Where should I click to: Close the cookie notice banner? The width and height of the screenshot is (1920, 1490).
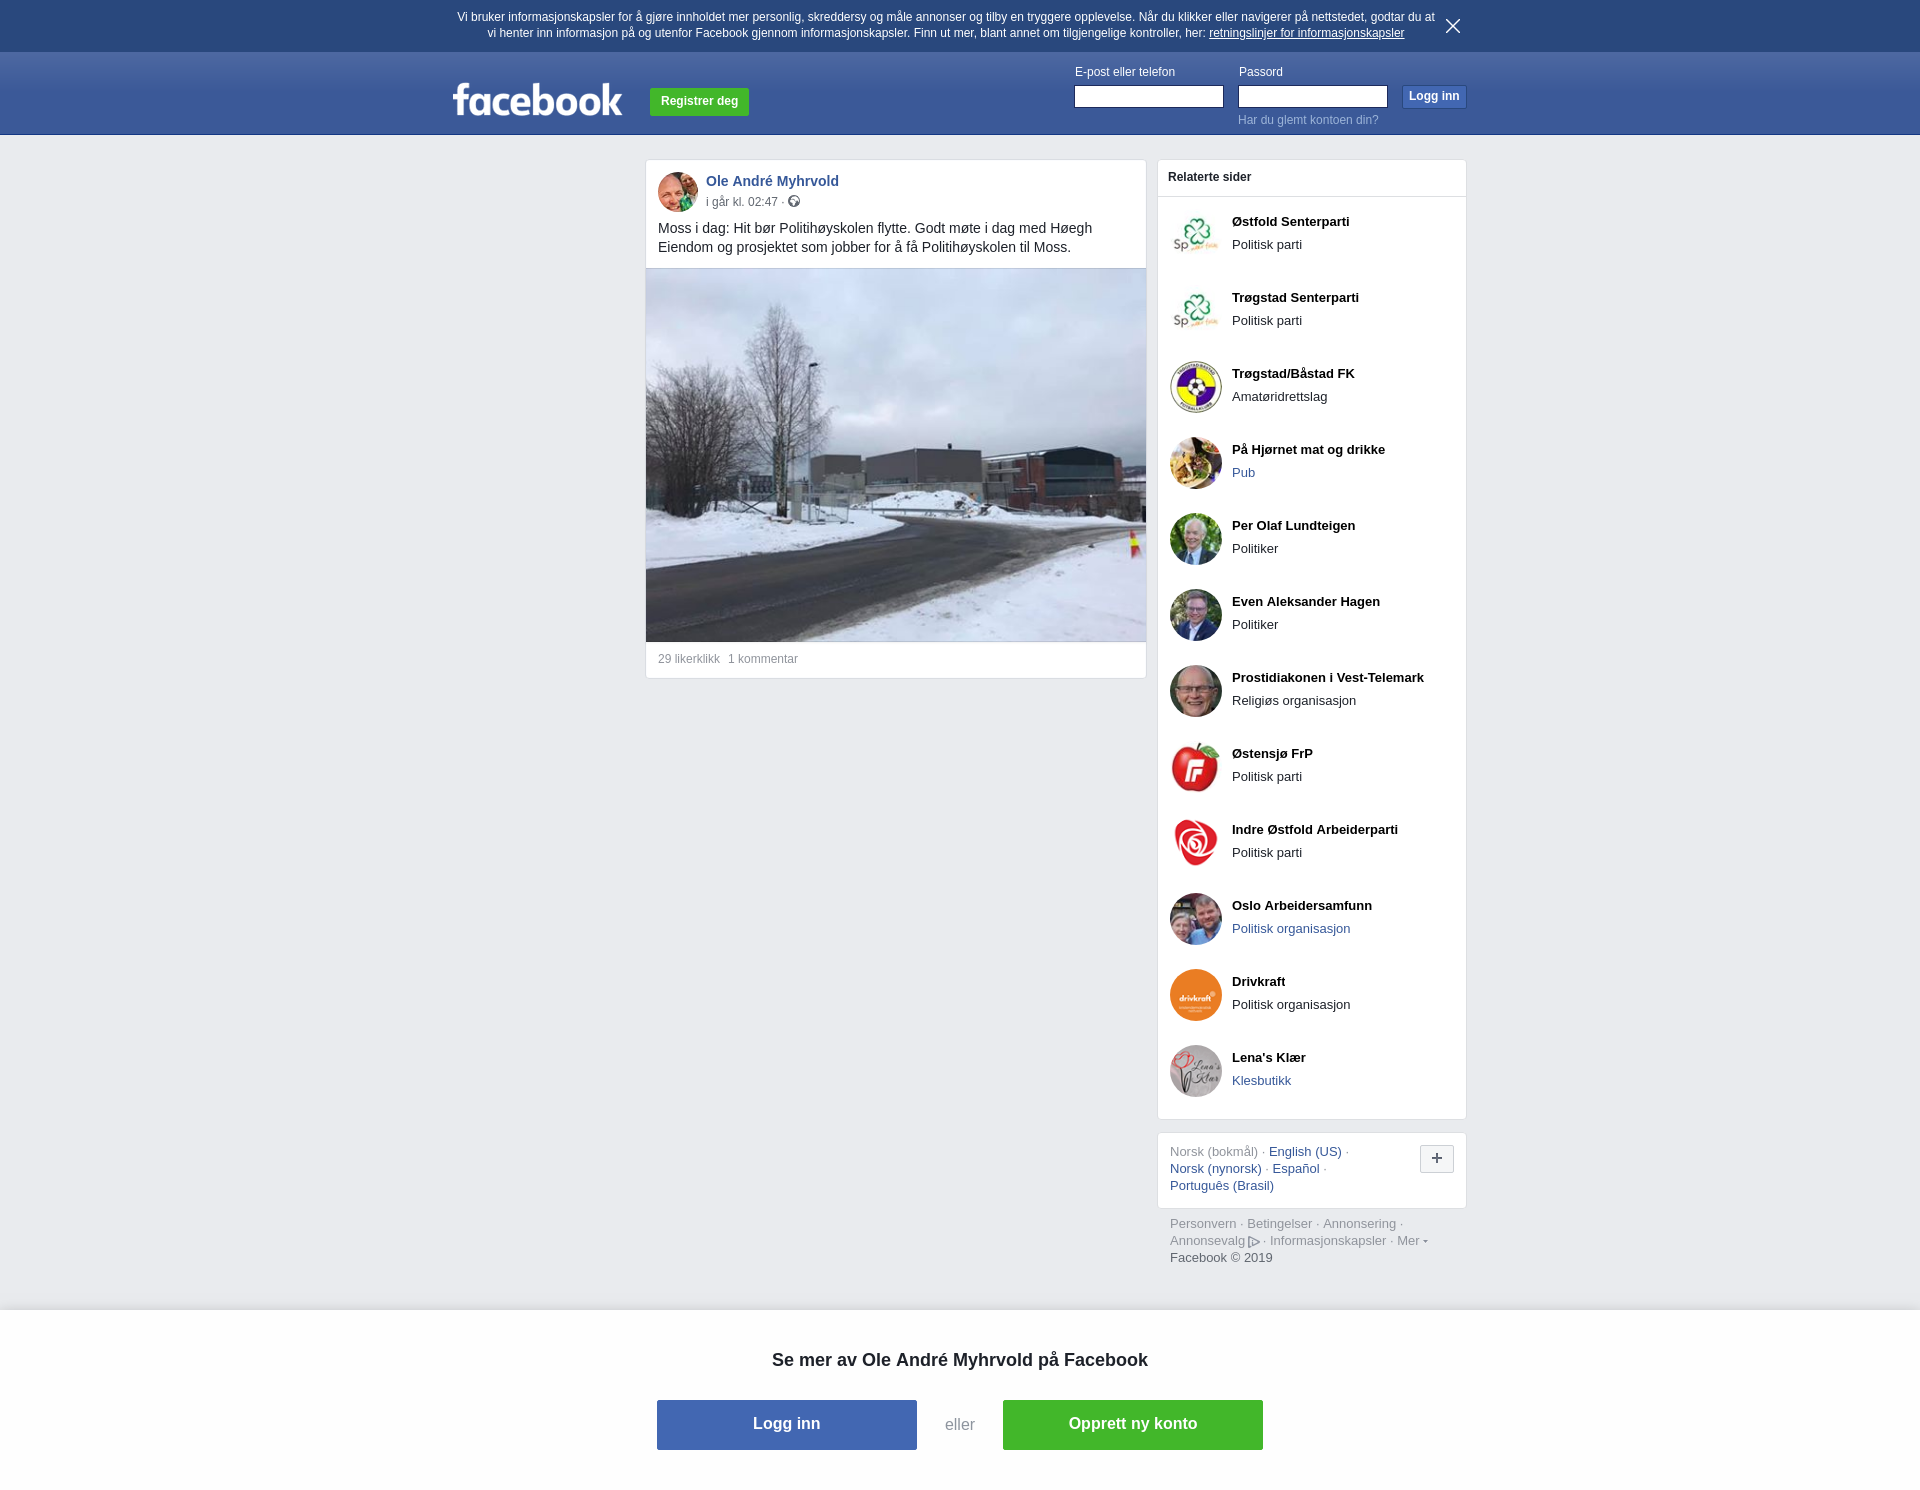1452,26
